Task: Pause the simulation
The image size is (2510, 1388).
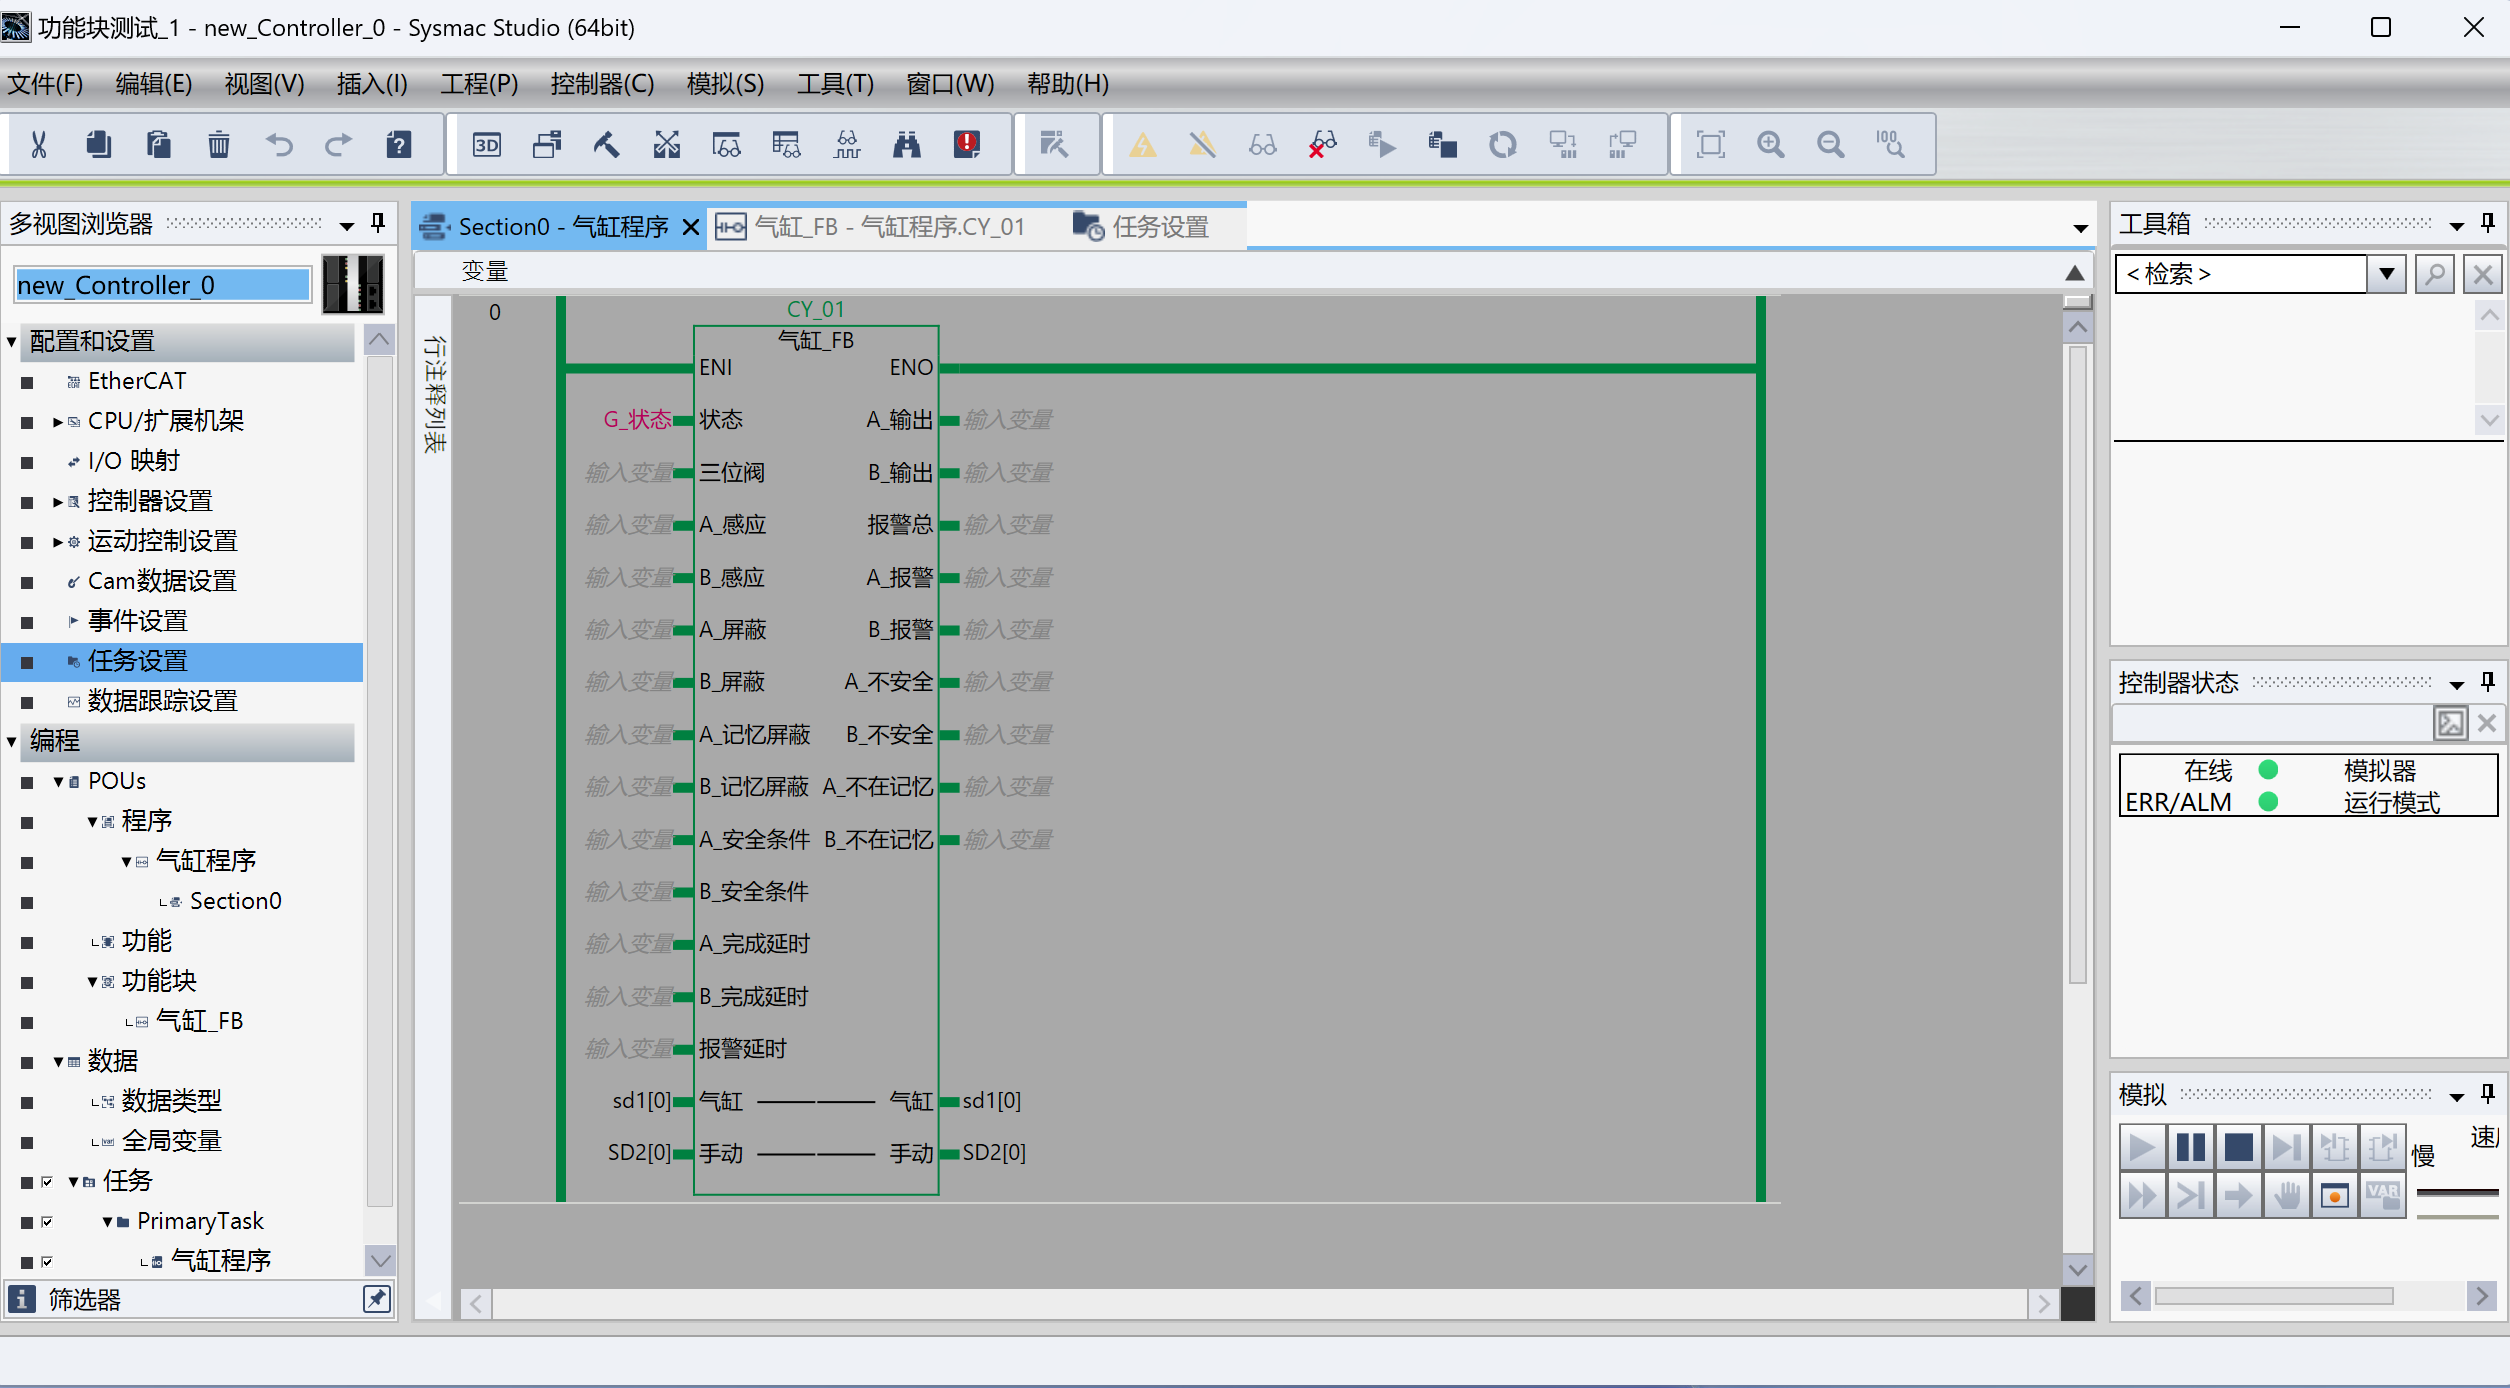Action: click(x=2190, y=1147)
